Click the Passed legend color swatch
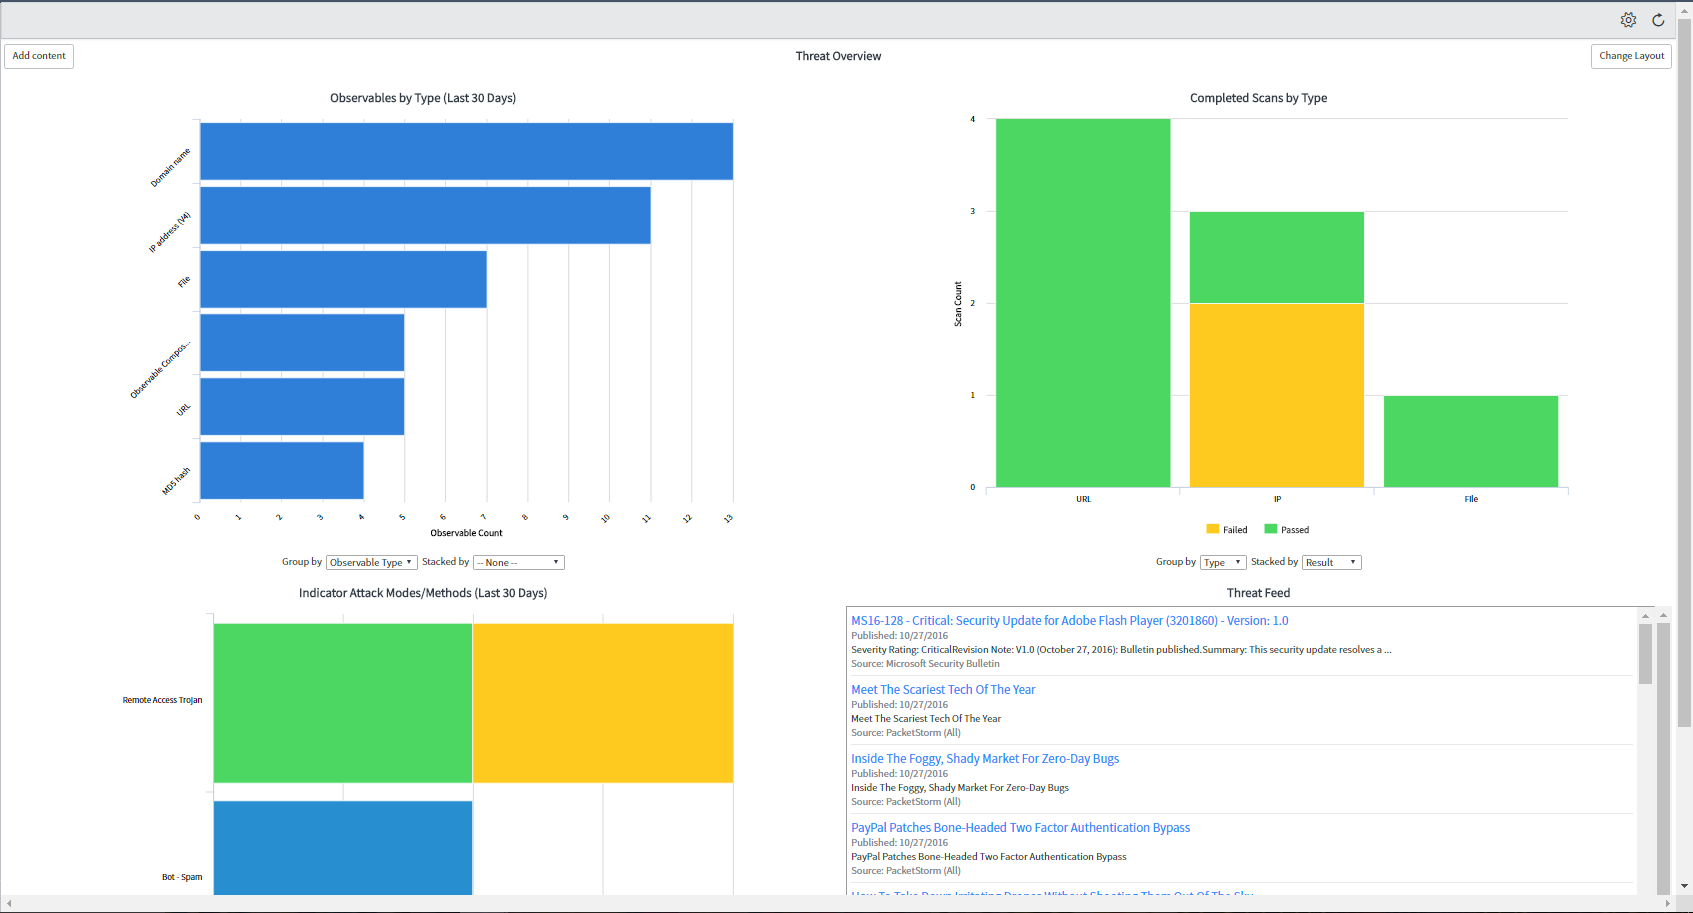1693x913 pixels. [1271, 529]
